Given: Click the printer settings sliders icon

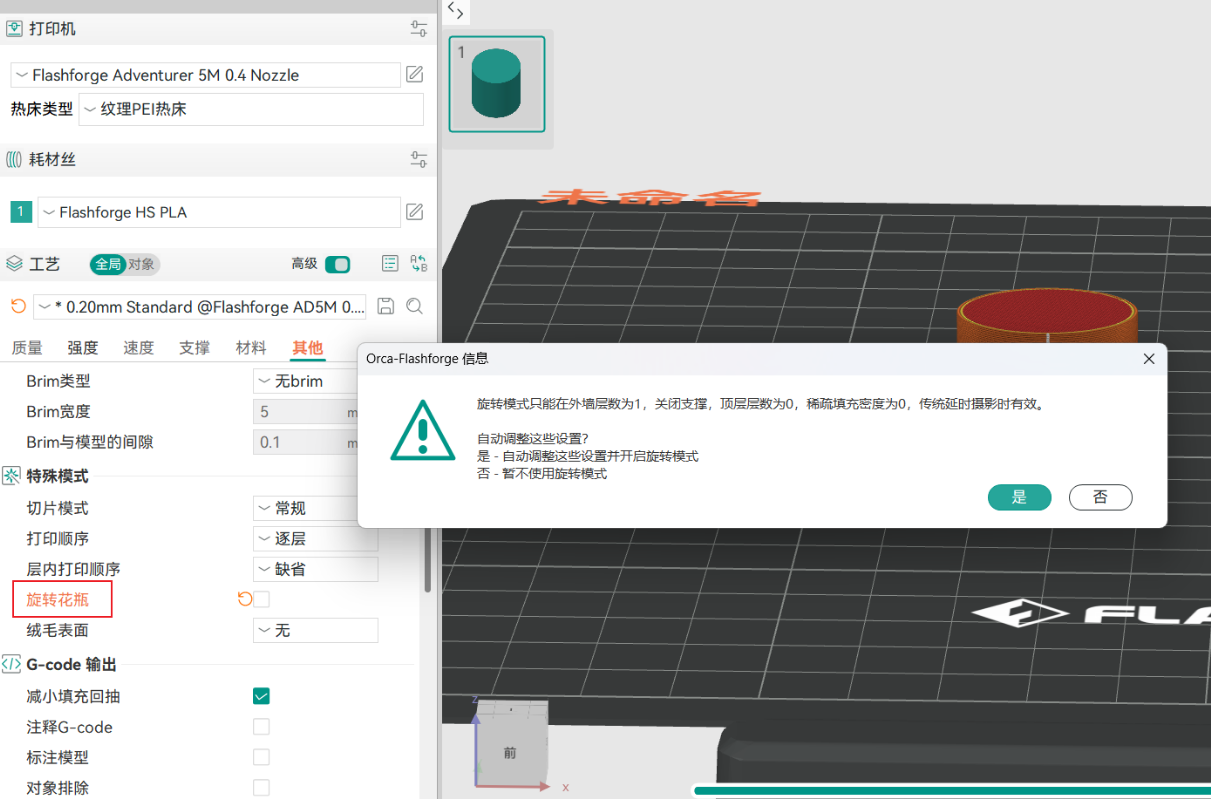Looking at the screenshot, I should 419,29.
